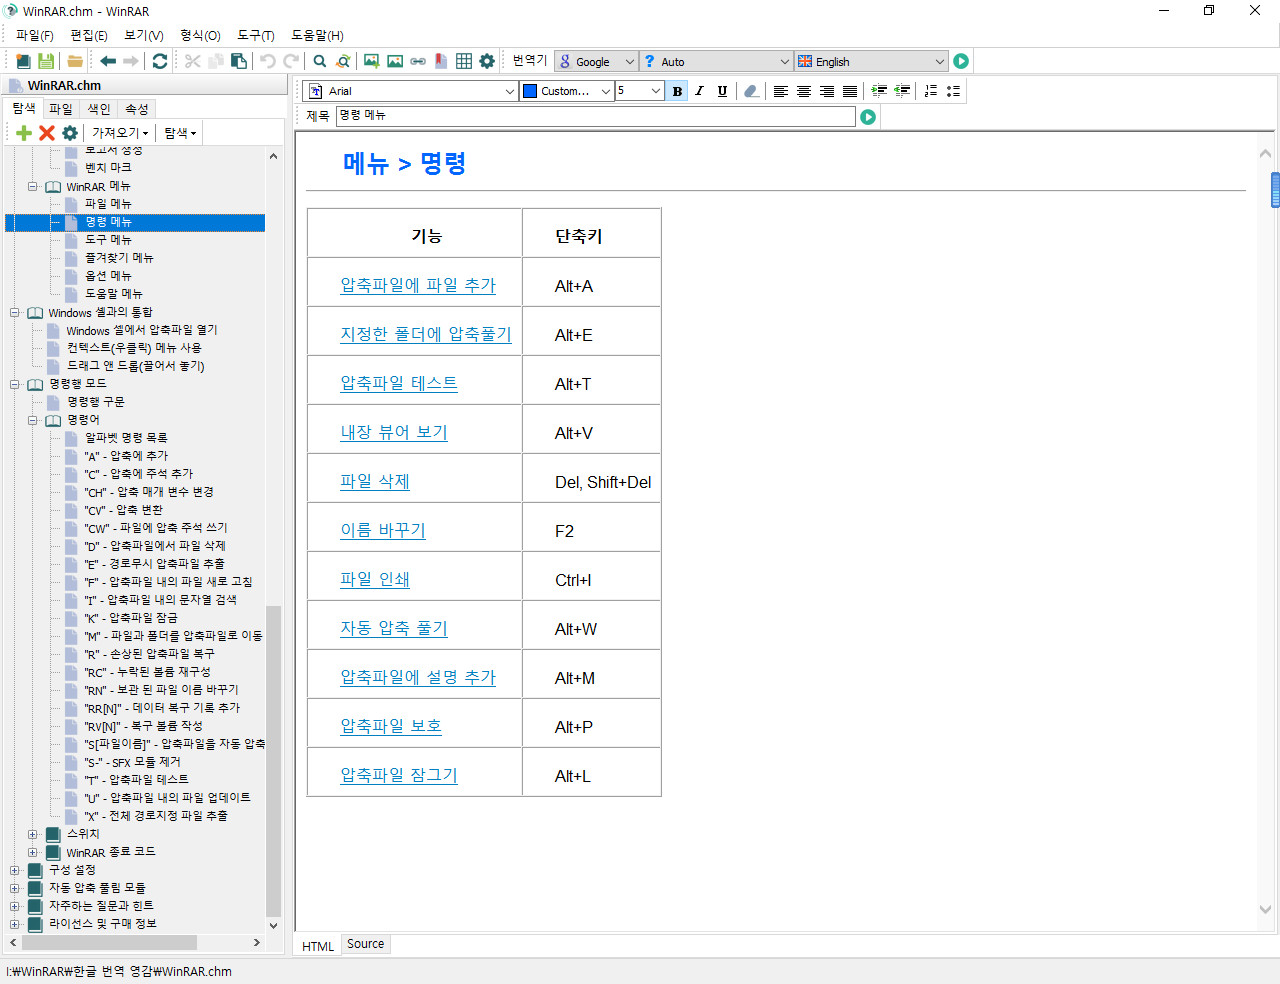Viewport: 1280px width, 984px height.
Task: Open the Google translation engine dropdown
Action: click(597, 62)
